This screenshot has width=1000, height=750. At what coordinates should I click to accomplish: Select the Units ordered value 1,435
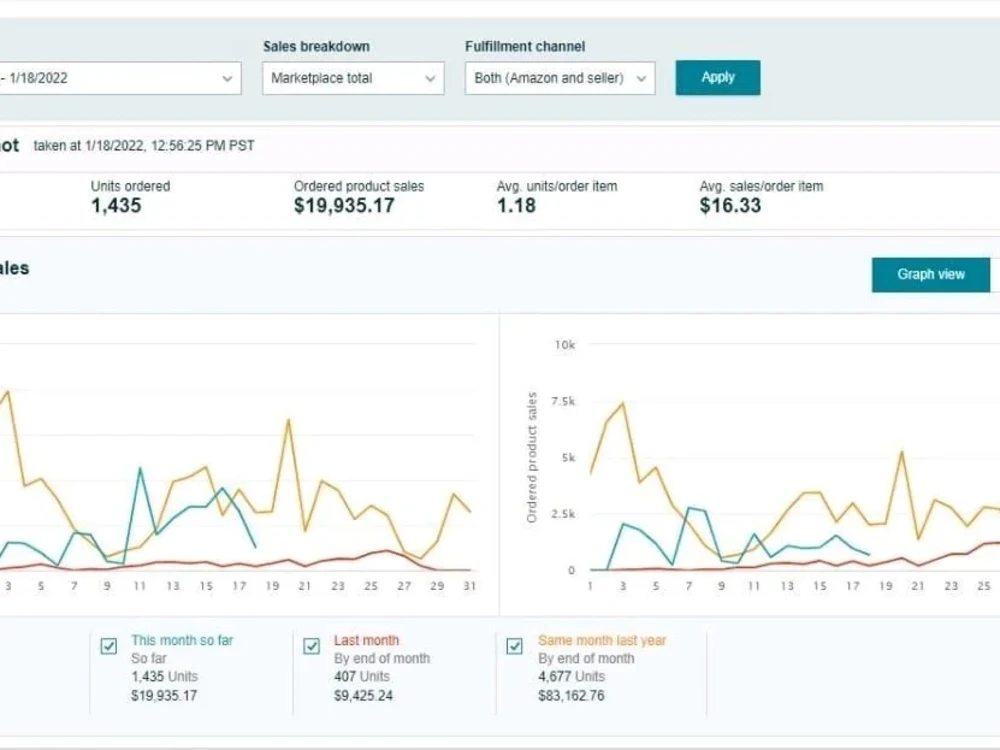coord(116,206)
